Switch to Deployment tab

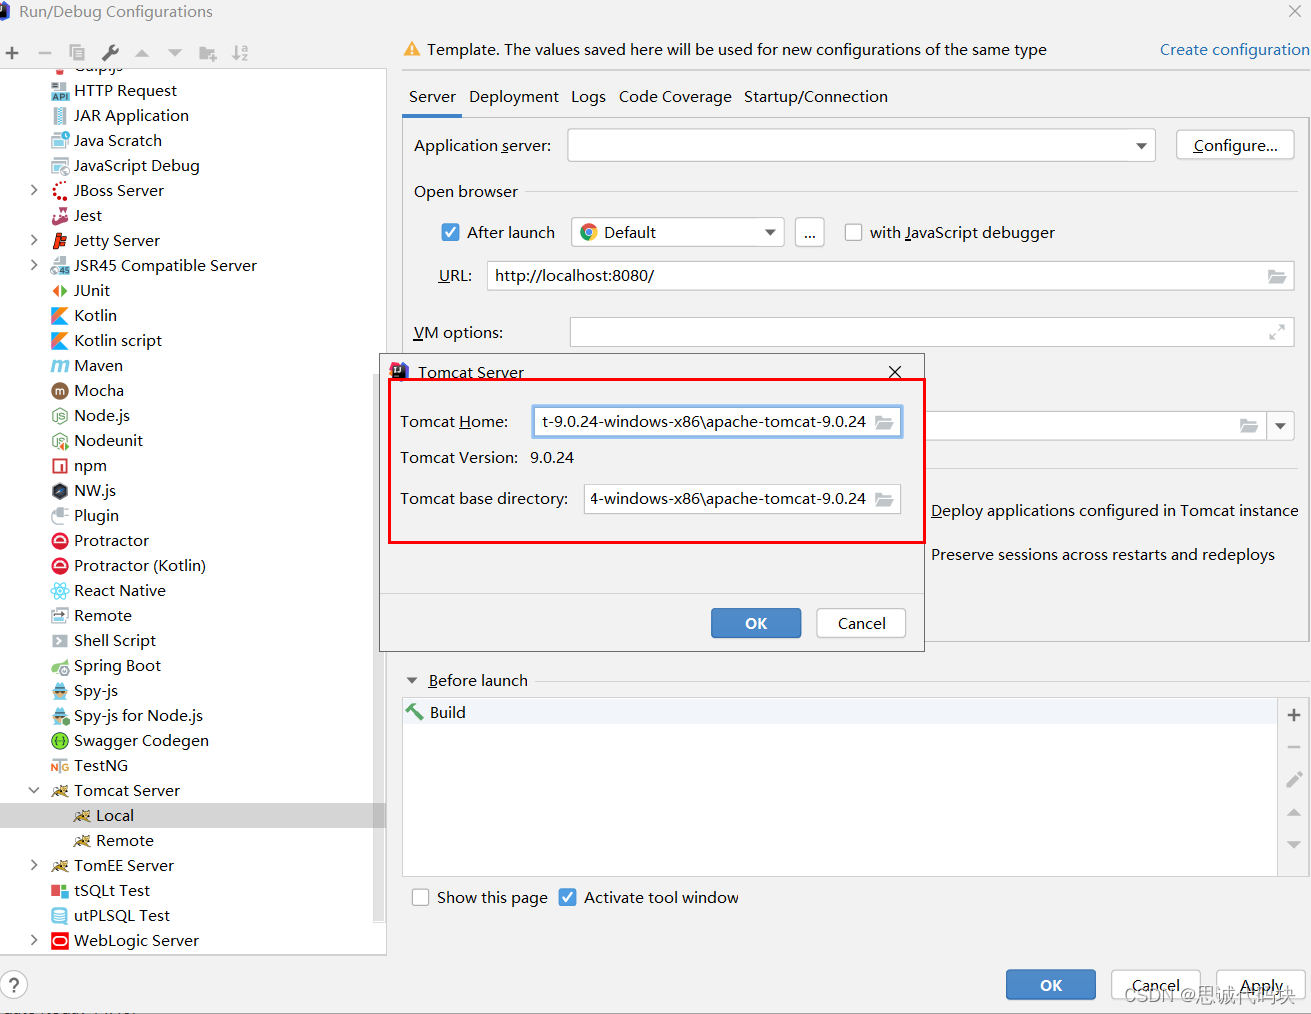(x=514, y=97)
